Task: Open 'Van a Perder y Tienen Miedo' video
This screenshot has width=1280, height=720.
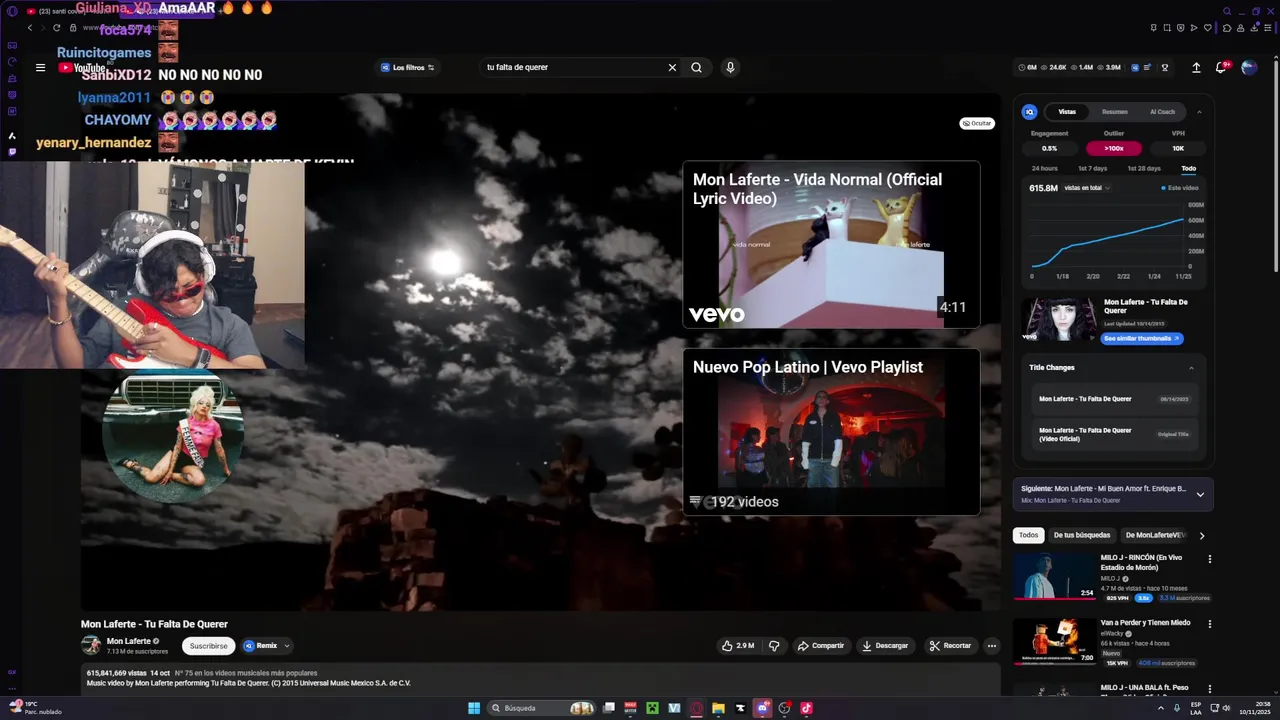Action: pos(1055,641)
